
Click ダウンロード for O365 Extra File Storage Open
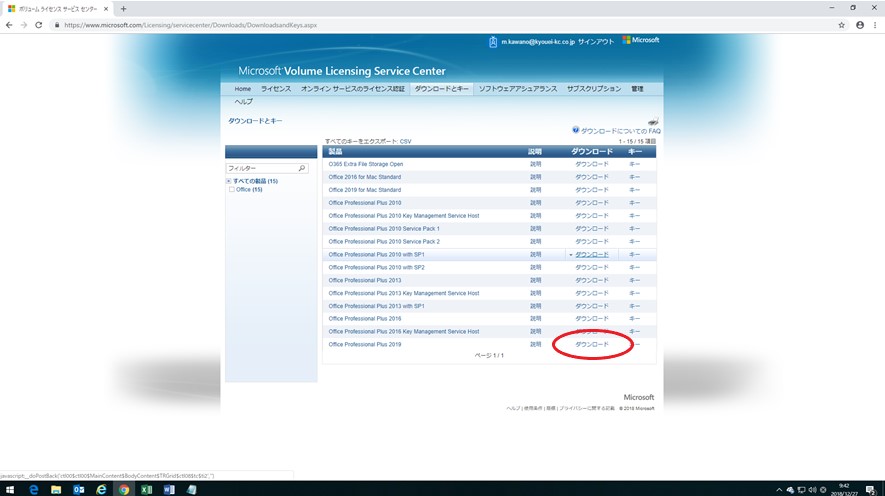pos(592,164)
